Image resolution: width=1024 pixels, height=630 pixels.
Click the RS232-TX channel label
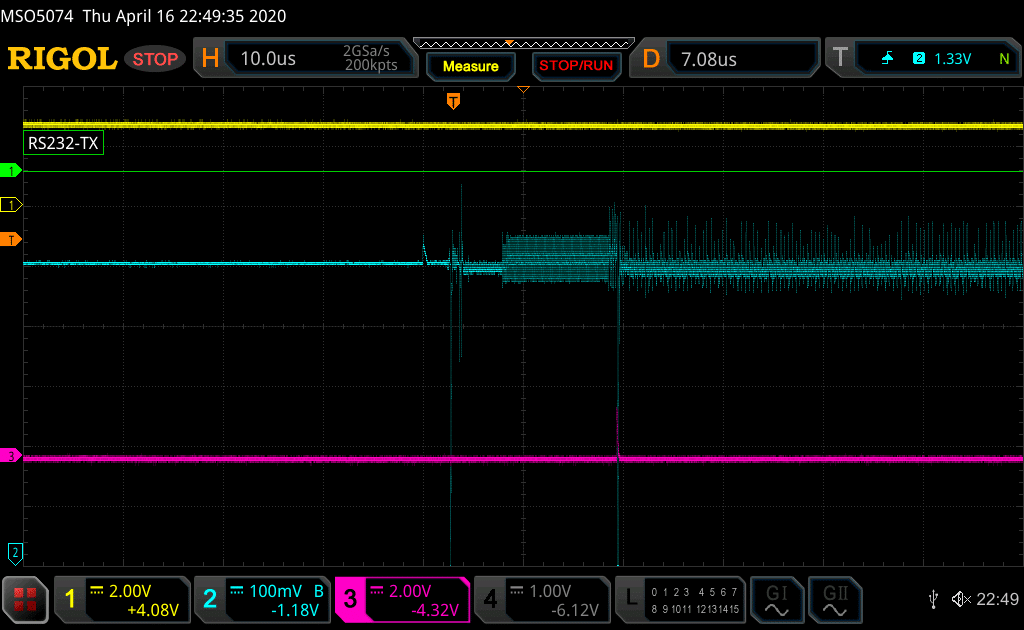(x=64, y=144)
